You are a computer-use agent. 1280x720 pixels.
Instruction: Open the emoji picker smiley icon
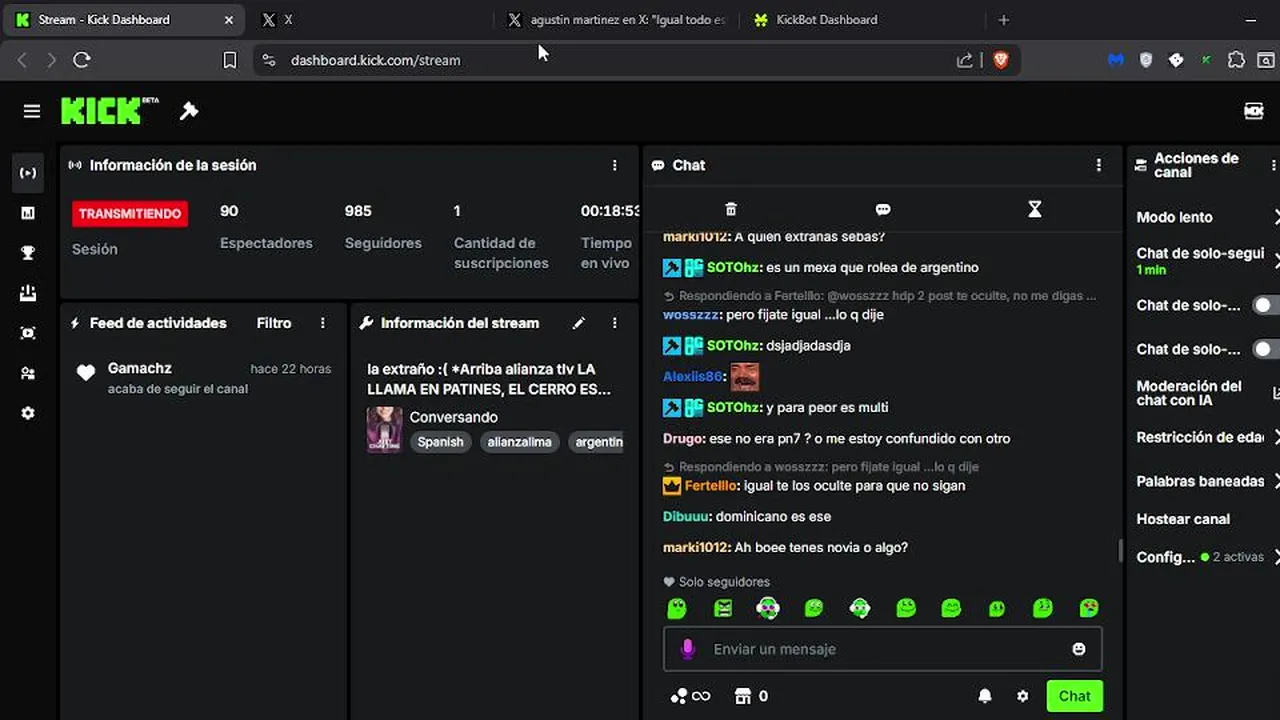[1079, 649]
